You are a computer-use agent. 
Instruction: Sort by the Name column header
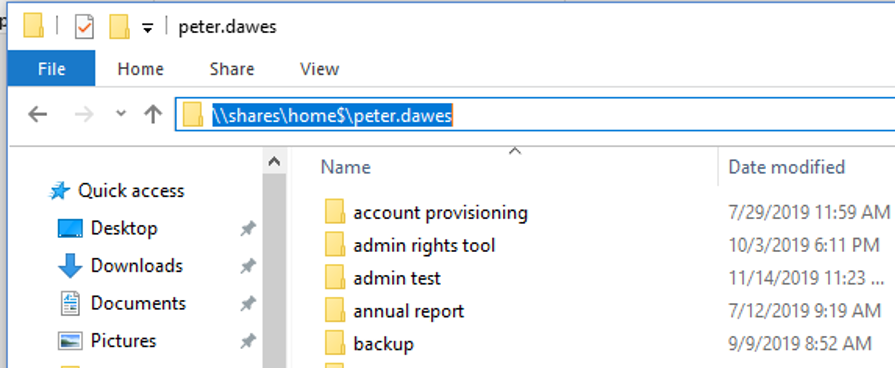click(346, 167)
